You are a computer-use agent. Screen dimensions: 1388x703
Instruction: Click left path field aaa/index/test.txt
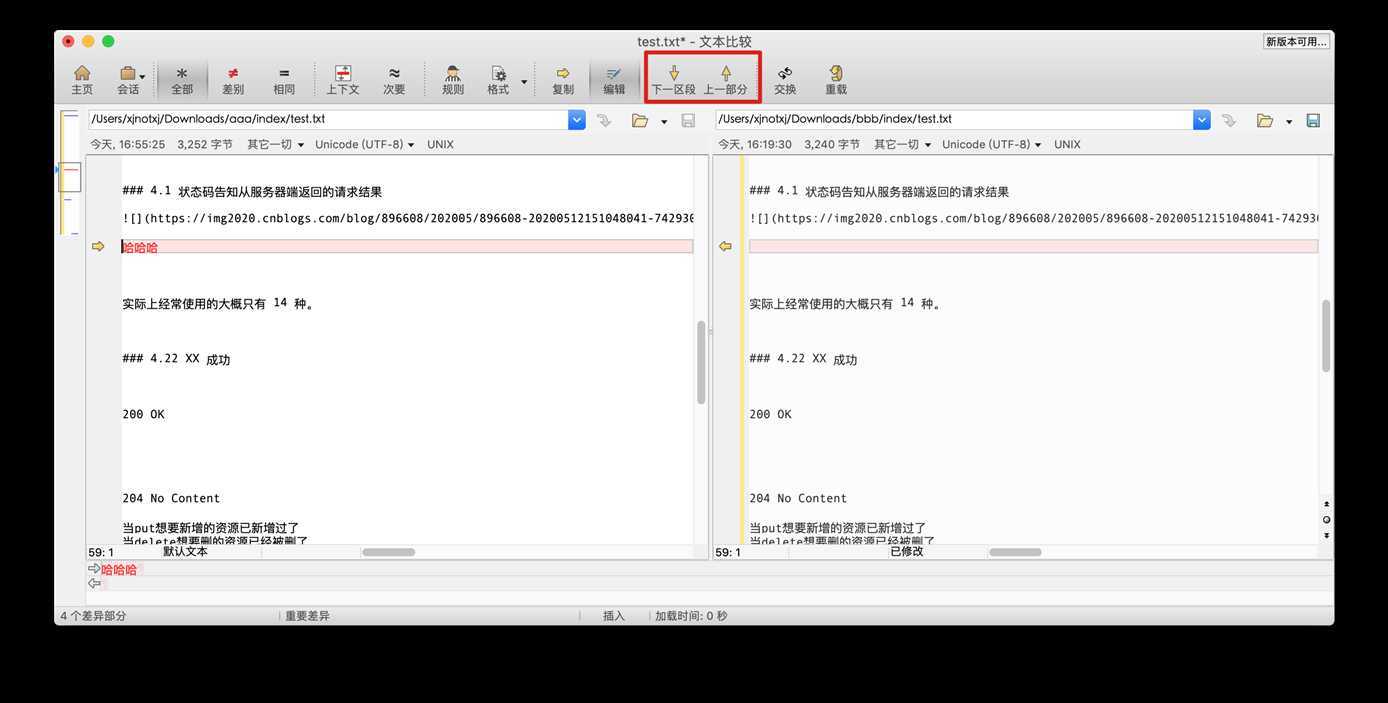point(328,119)
